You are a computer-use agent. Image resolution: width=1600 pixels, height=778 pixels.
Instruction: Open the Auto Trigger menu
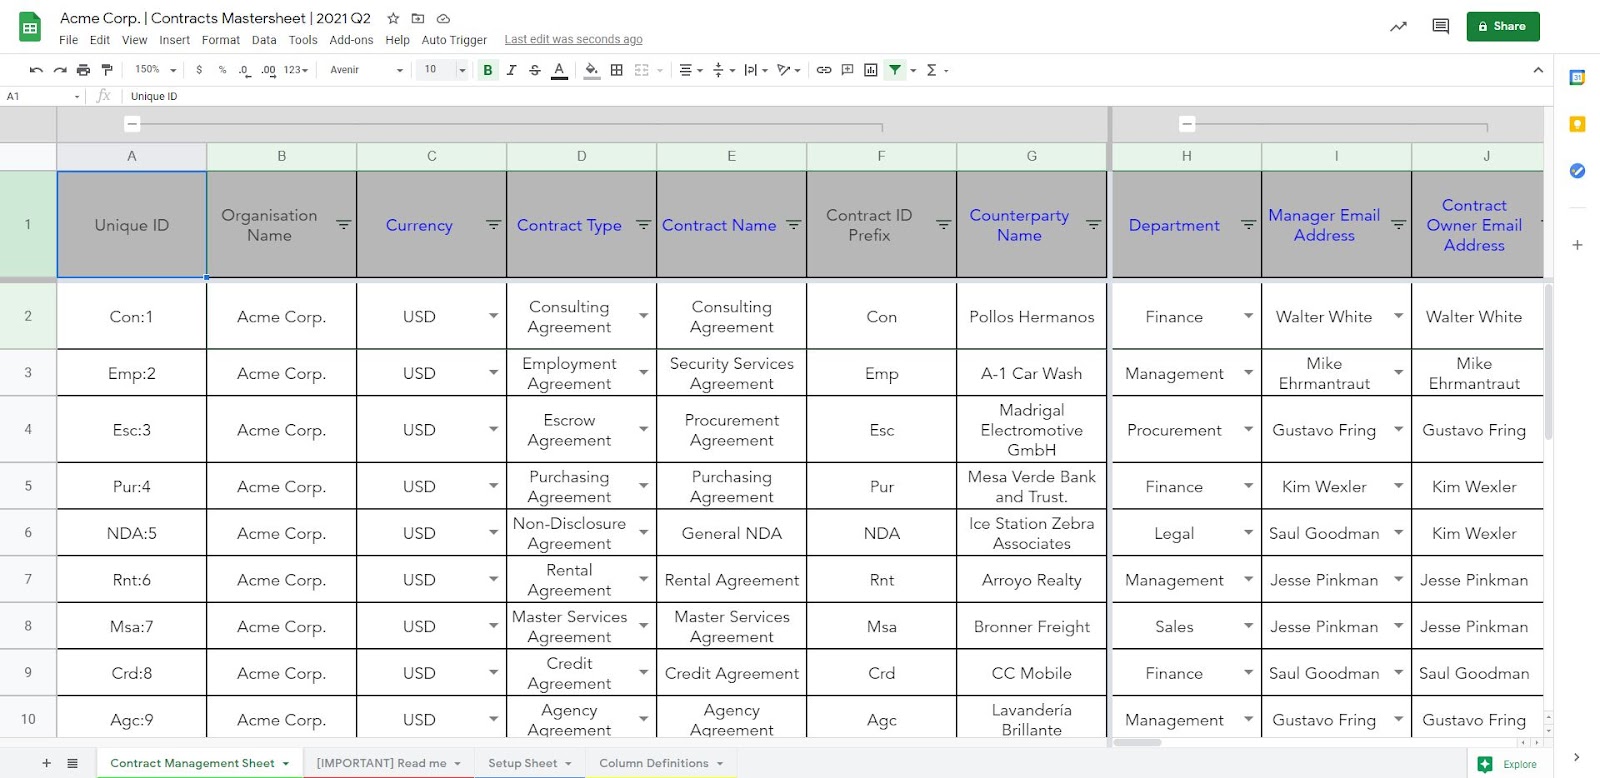point(454,40)
